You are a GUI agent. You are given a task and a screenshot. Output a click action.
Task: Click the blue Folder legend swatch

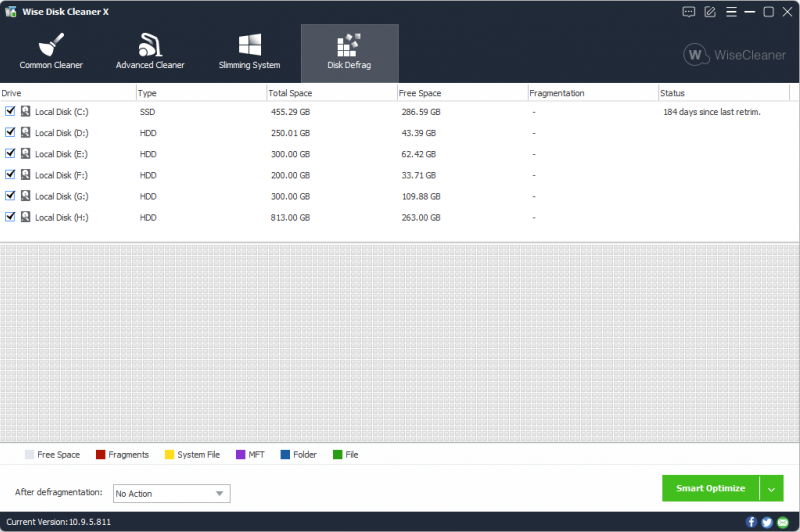tap(285, 454)
